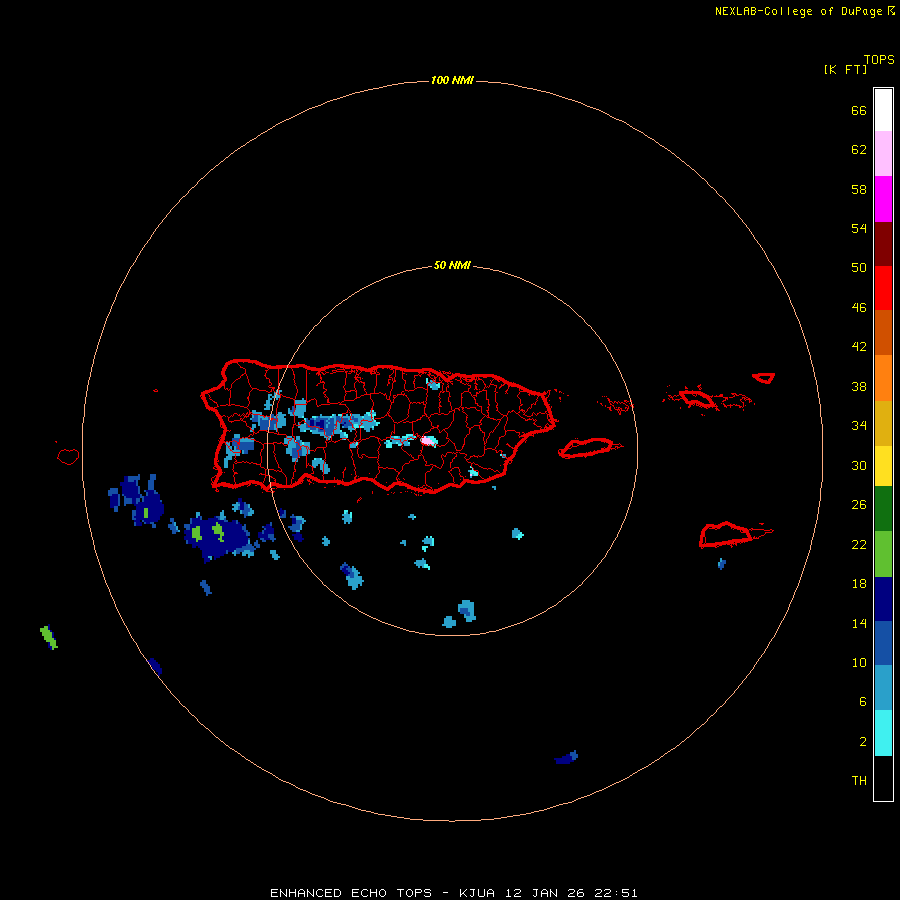Click the "[K FT]" units label

[x=845, y=69]
